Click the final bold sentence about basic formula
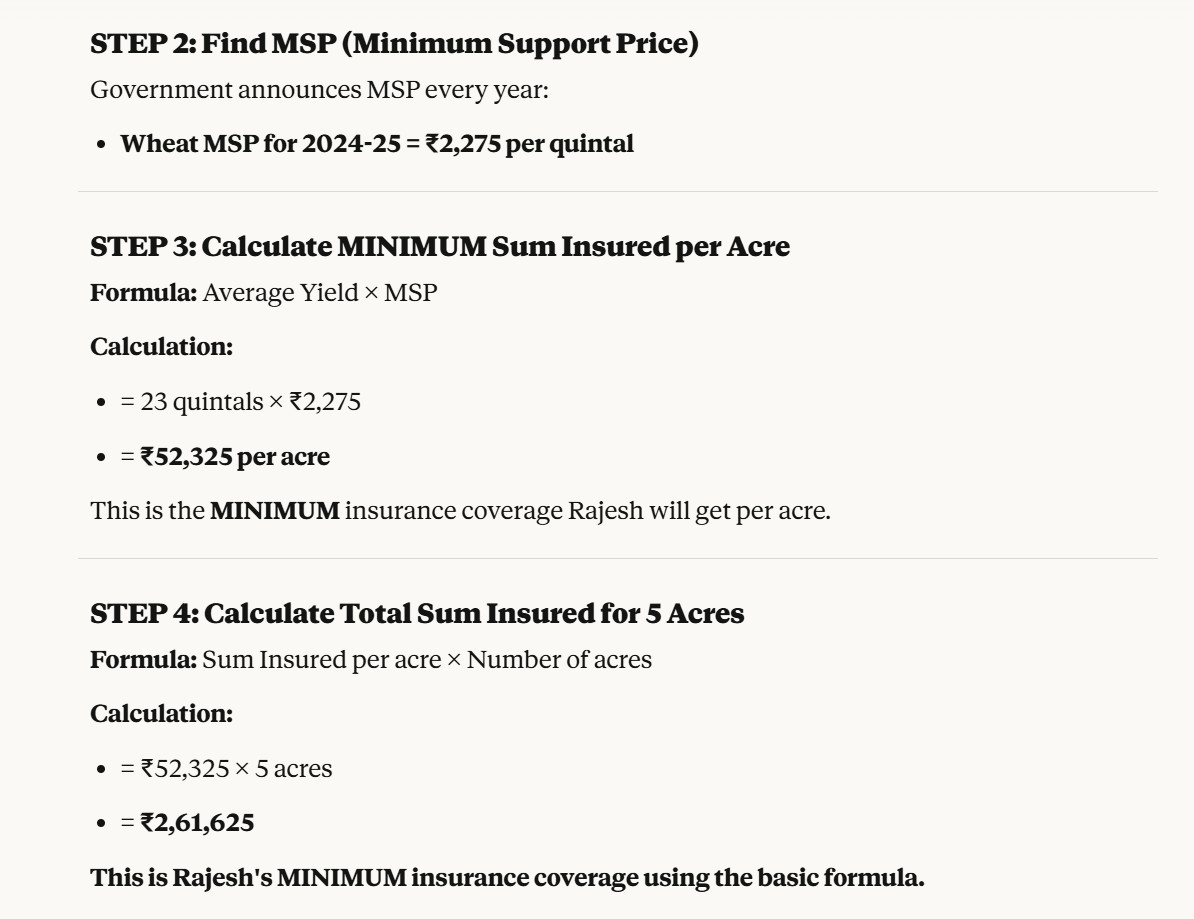This screenshot has width=1194, height=919. [507, 878]
